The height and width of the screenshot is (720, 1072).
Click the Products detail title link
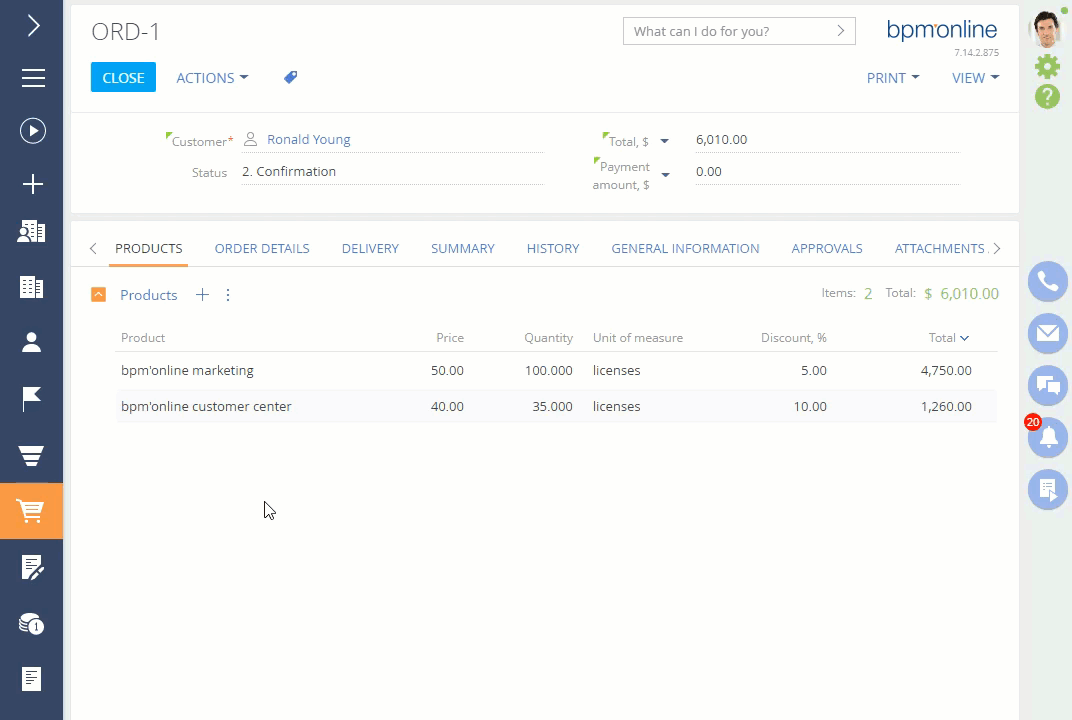click(x=148, y=295)
